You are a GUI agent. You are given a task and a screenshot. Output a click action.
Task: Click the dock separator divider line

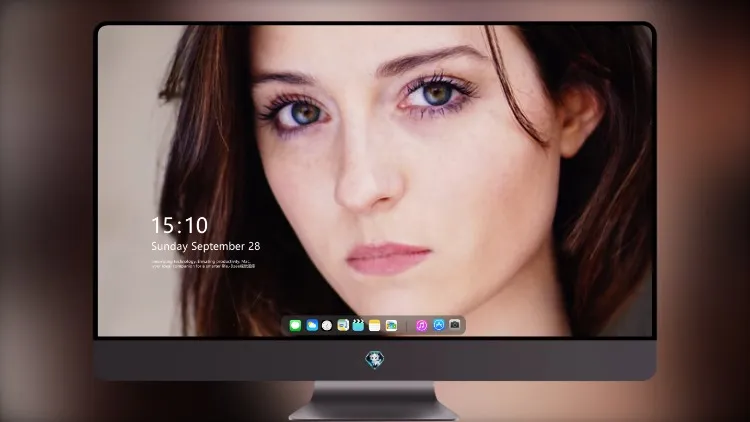click(x=407, y=326)
